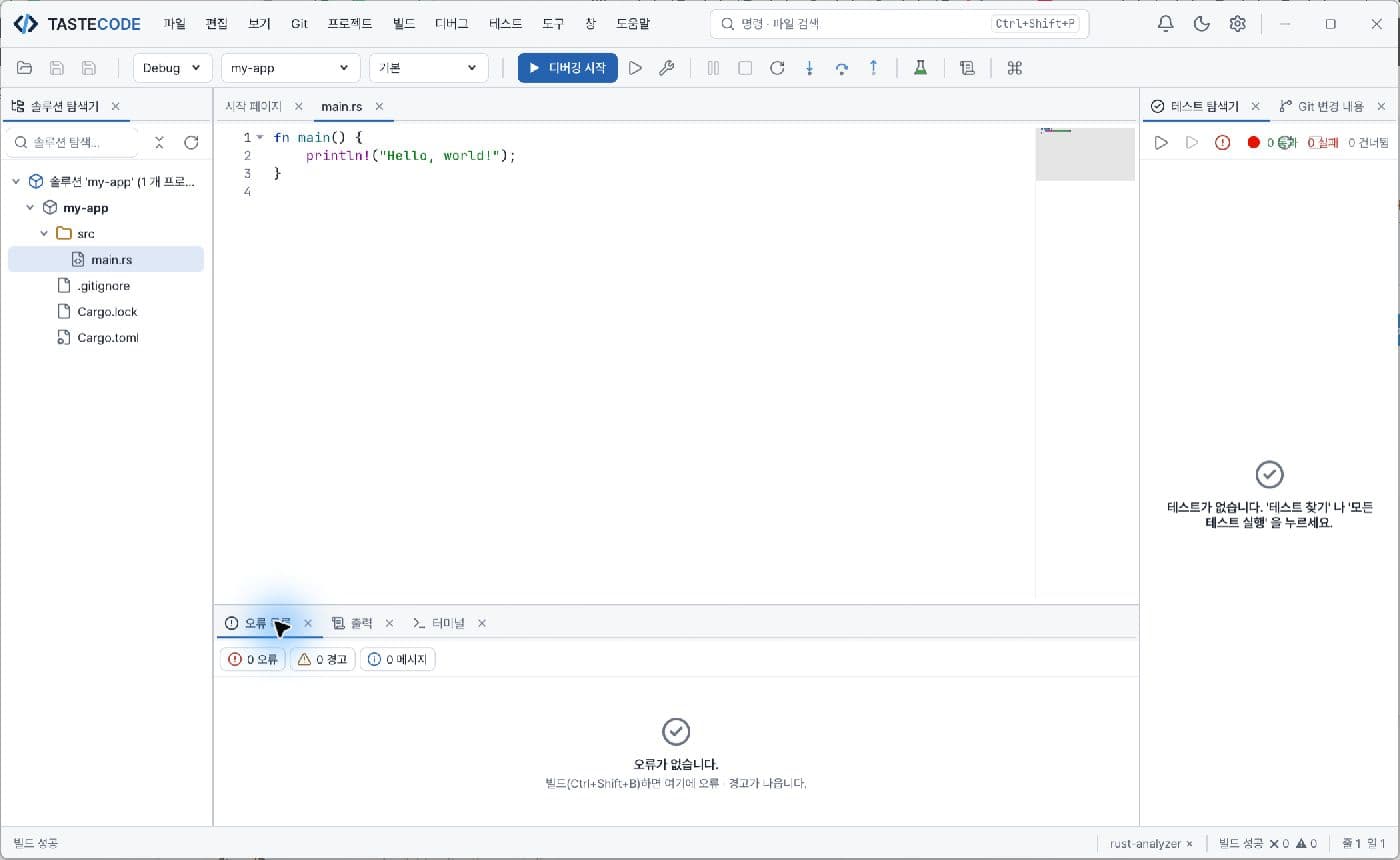Click the open folder toolbar icon

point(24,68)
